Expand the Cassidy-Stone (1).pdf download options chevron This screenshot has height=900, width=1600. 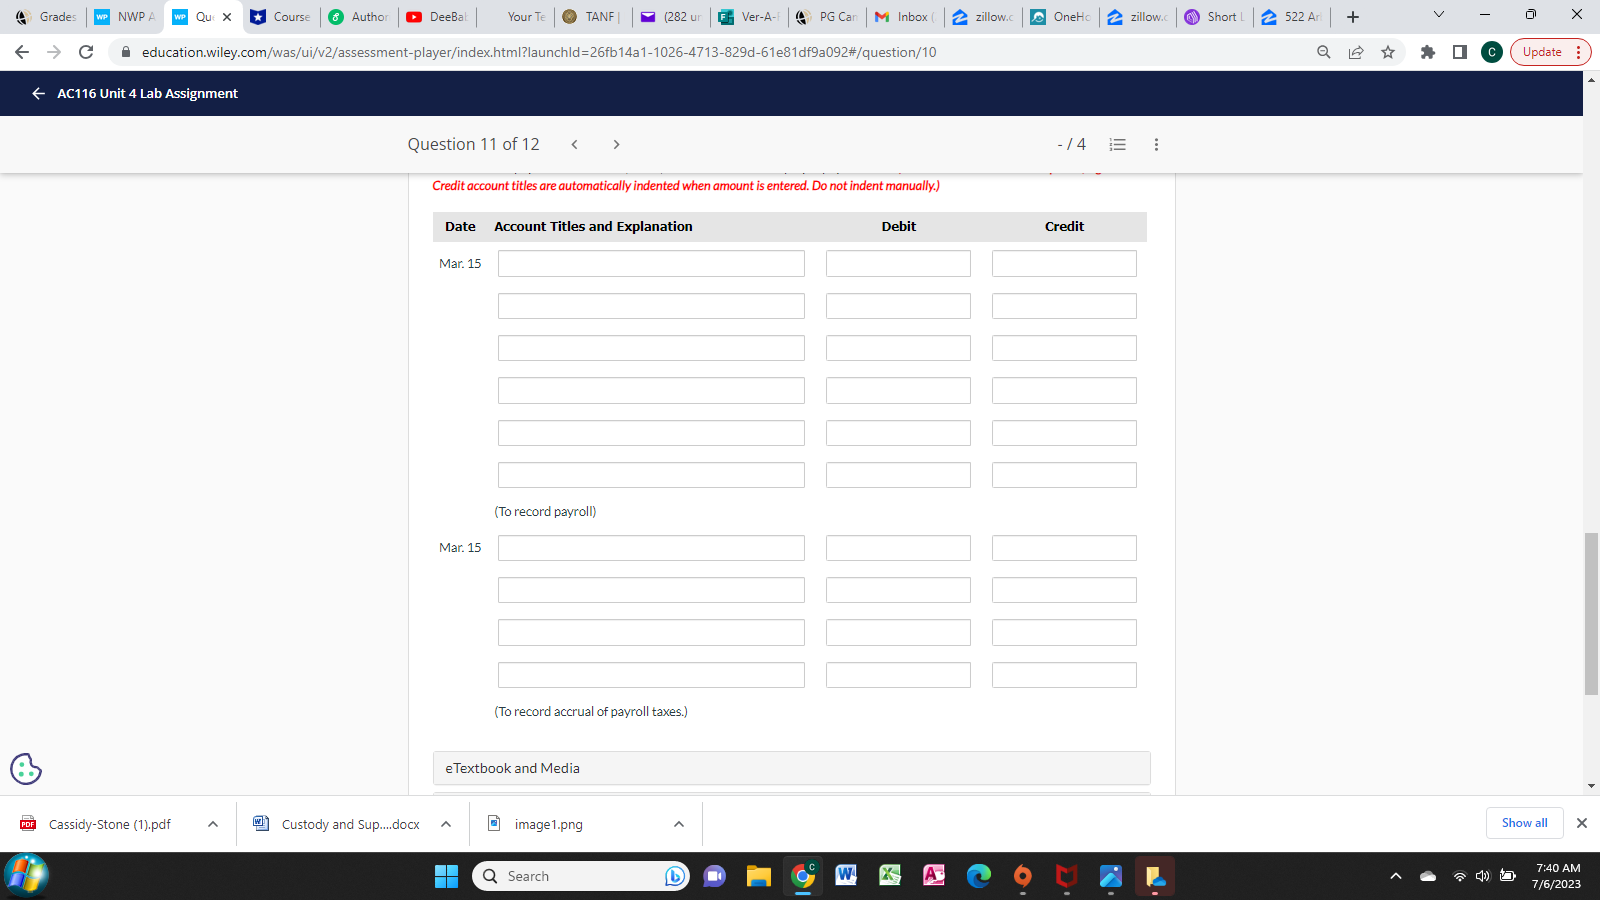[212, 823]
